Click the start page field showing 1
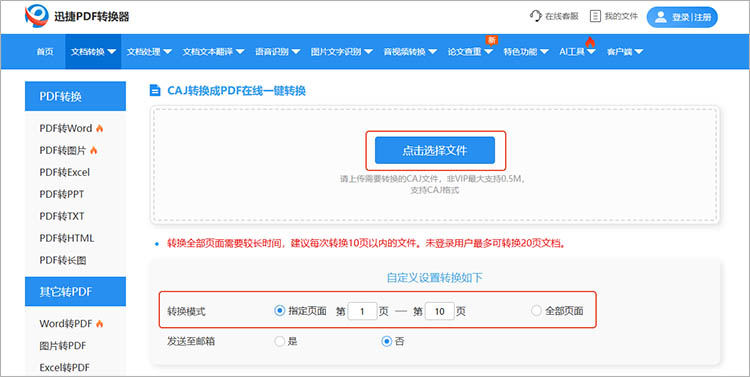Image resolution: width=750 pixels, height=377 pixels. click(362, 311)
